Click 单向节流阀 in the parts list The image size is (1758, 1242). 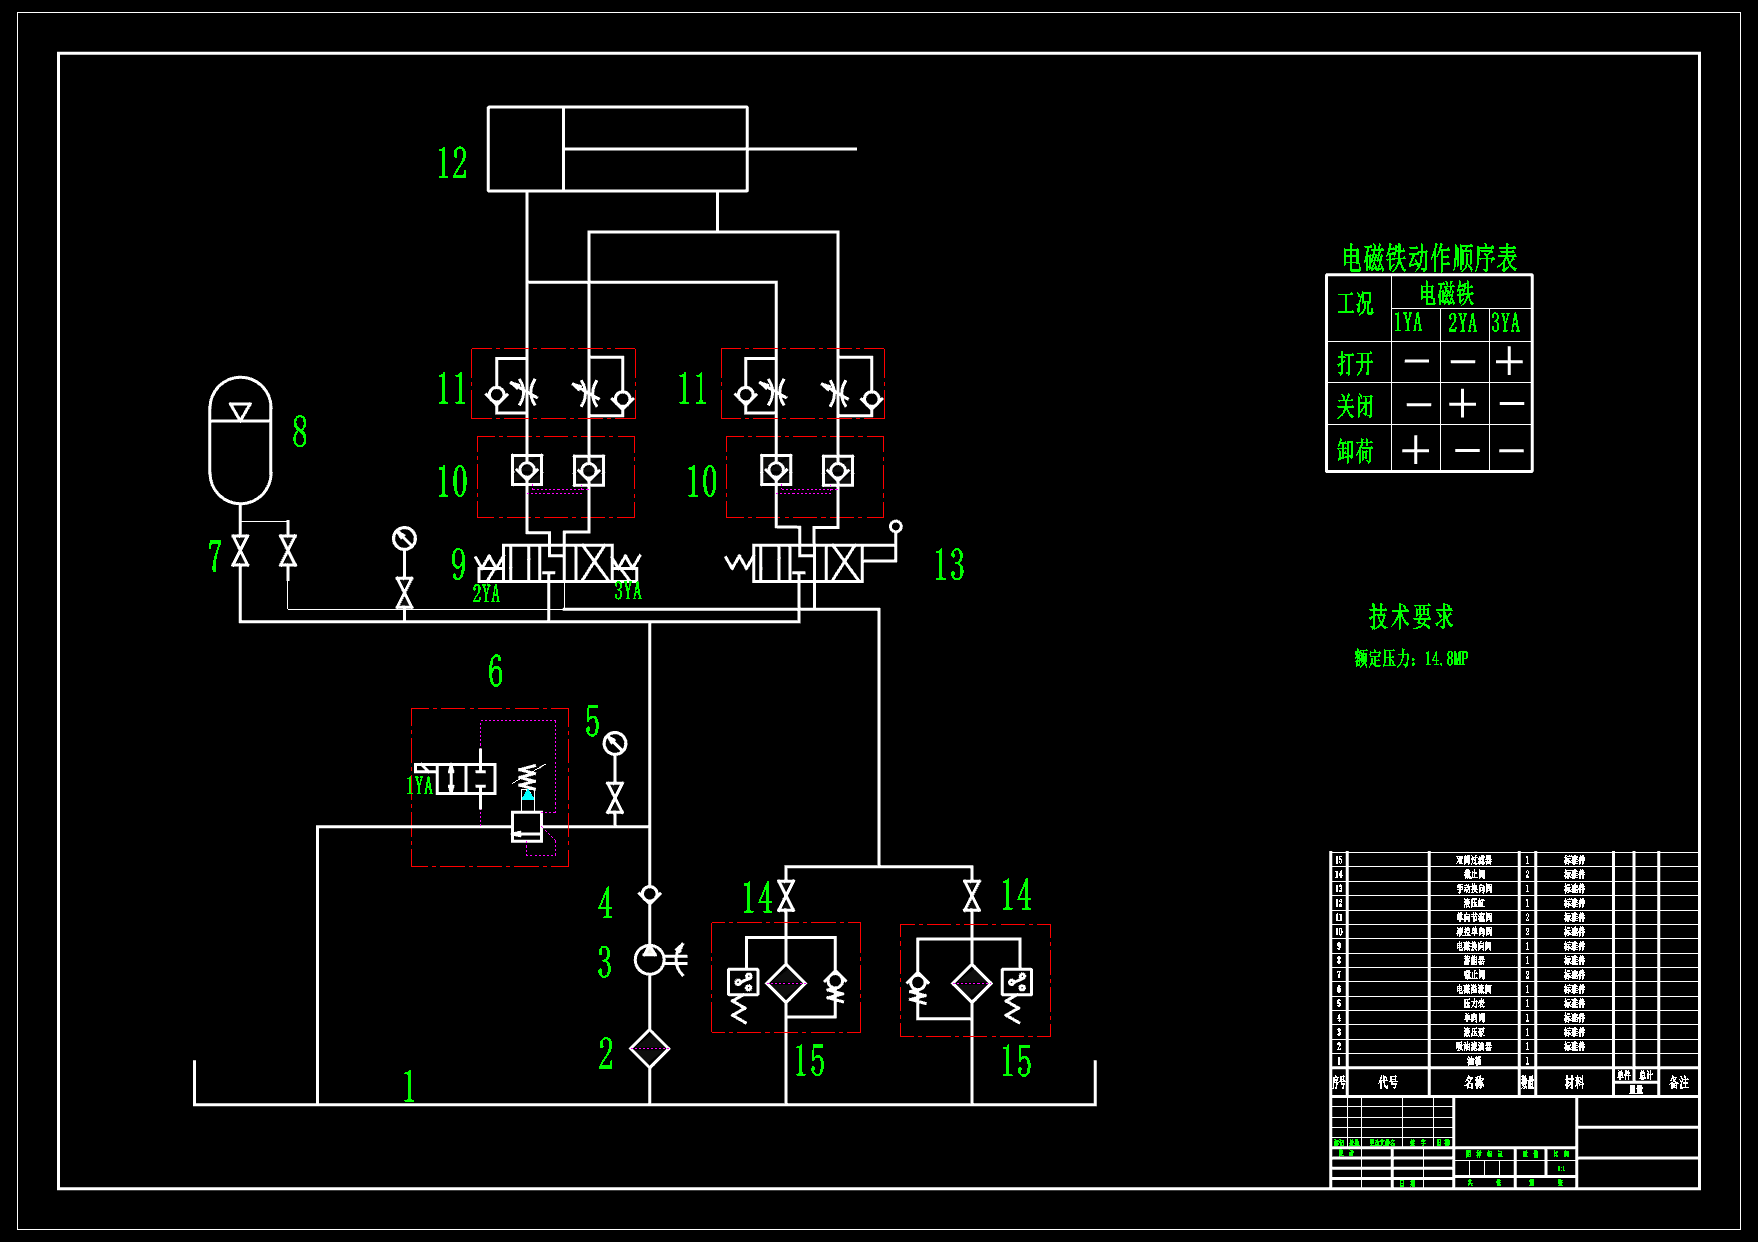click(x=1474, y=917)
